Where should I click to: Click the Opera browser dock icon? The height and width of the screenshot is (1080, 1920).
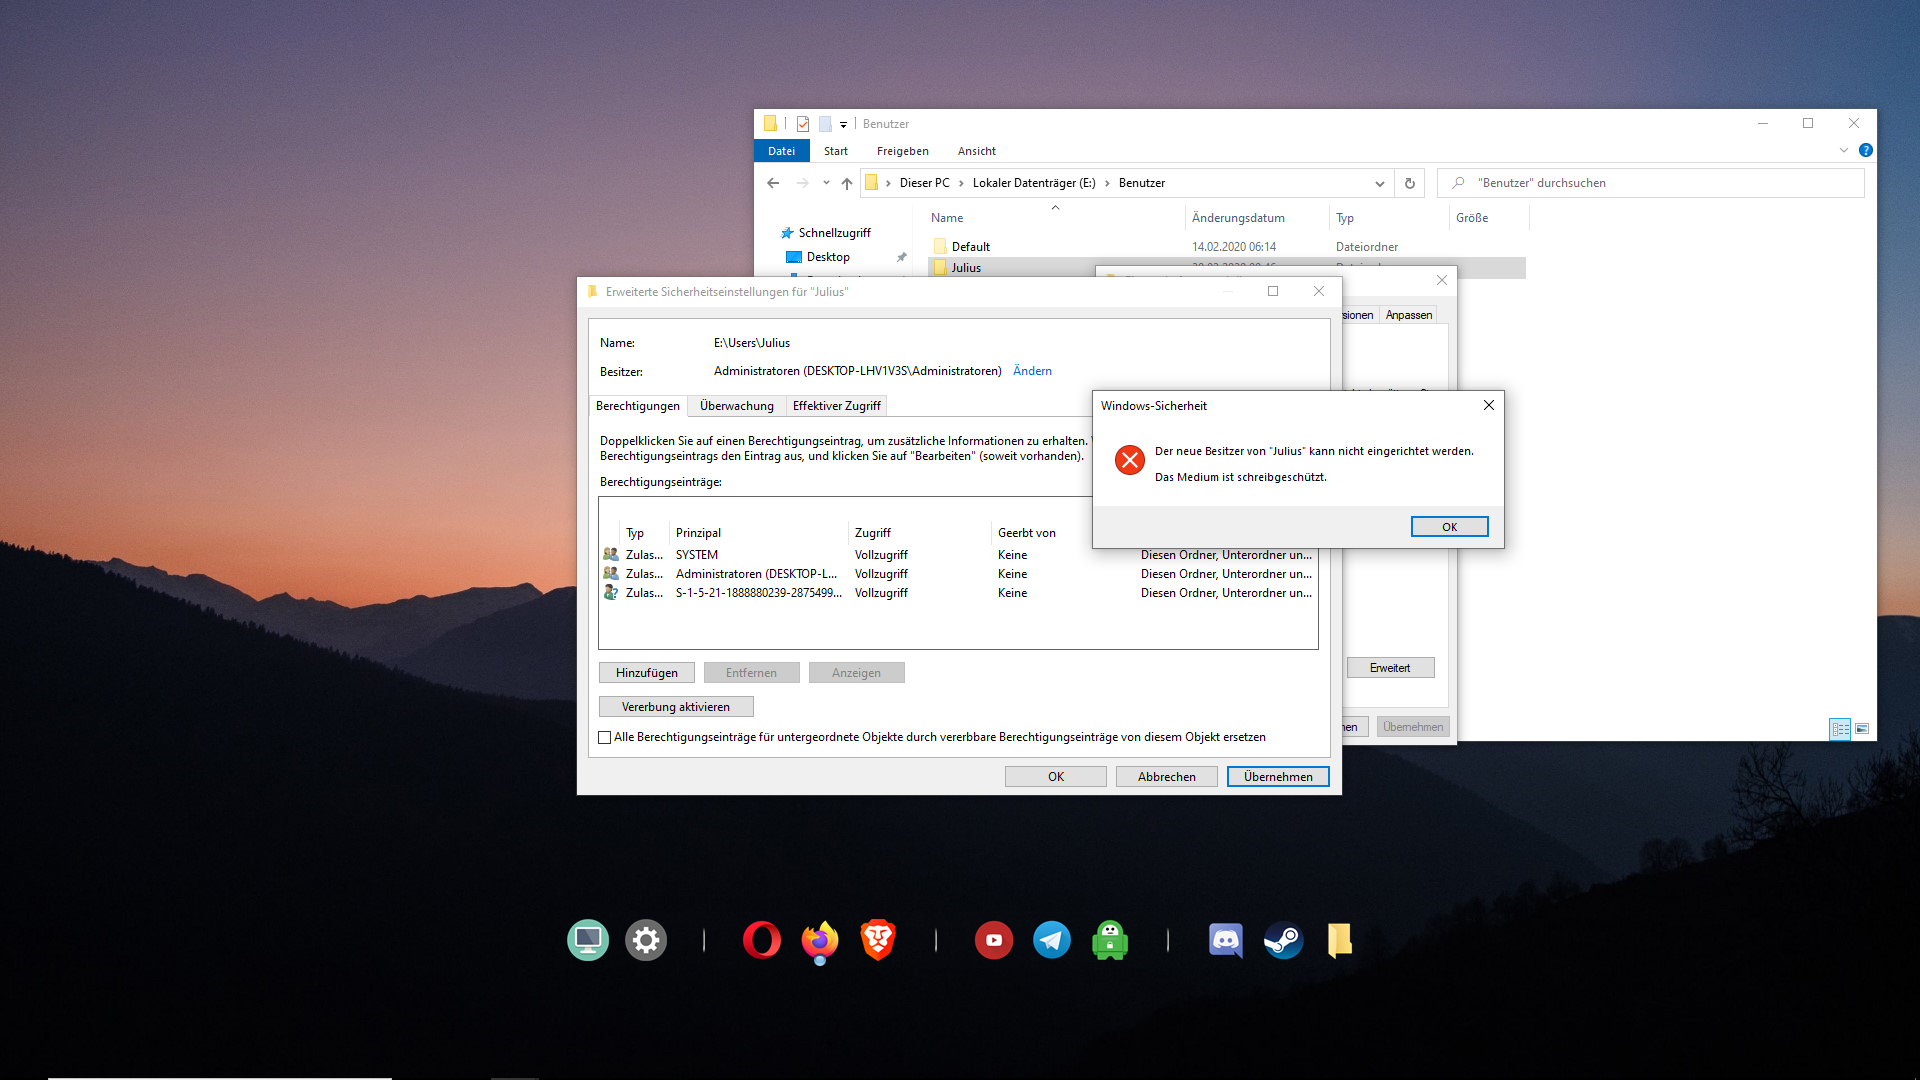(x=761, y=940)
